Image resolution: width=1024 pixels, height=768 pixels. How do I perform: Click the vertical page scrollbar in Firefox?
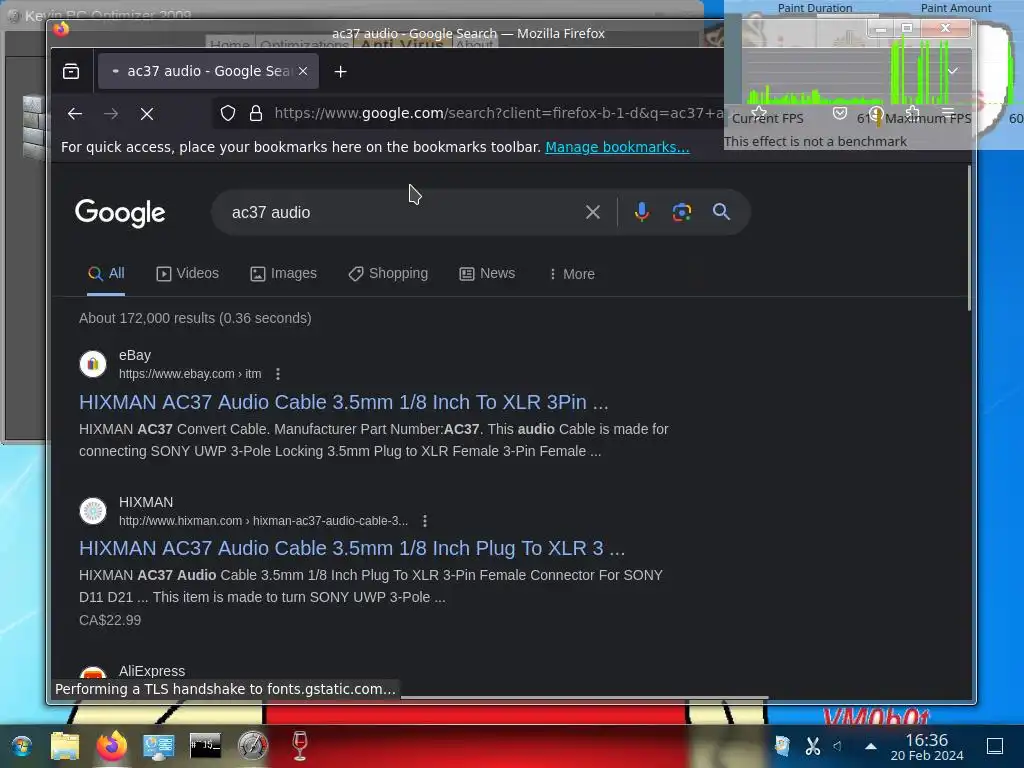[970, 238]
